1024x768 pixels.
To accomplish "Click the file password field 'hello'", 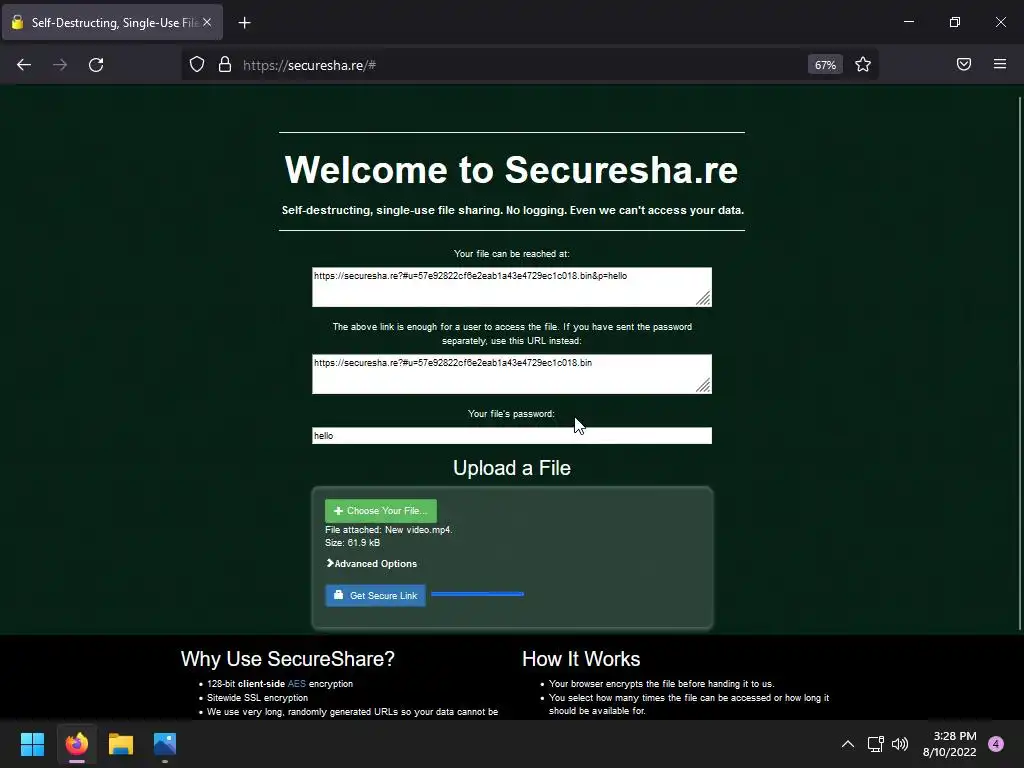I will click(x=511, y=436).
